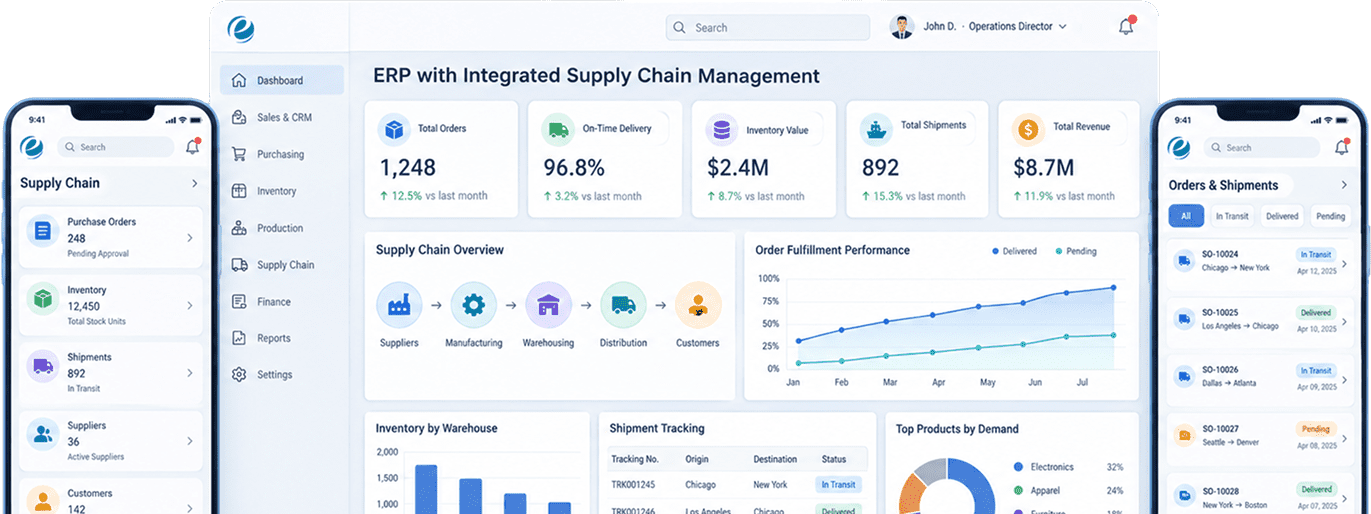
Task: Click John D. profile avatar
Action: tap(902, 27)
